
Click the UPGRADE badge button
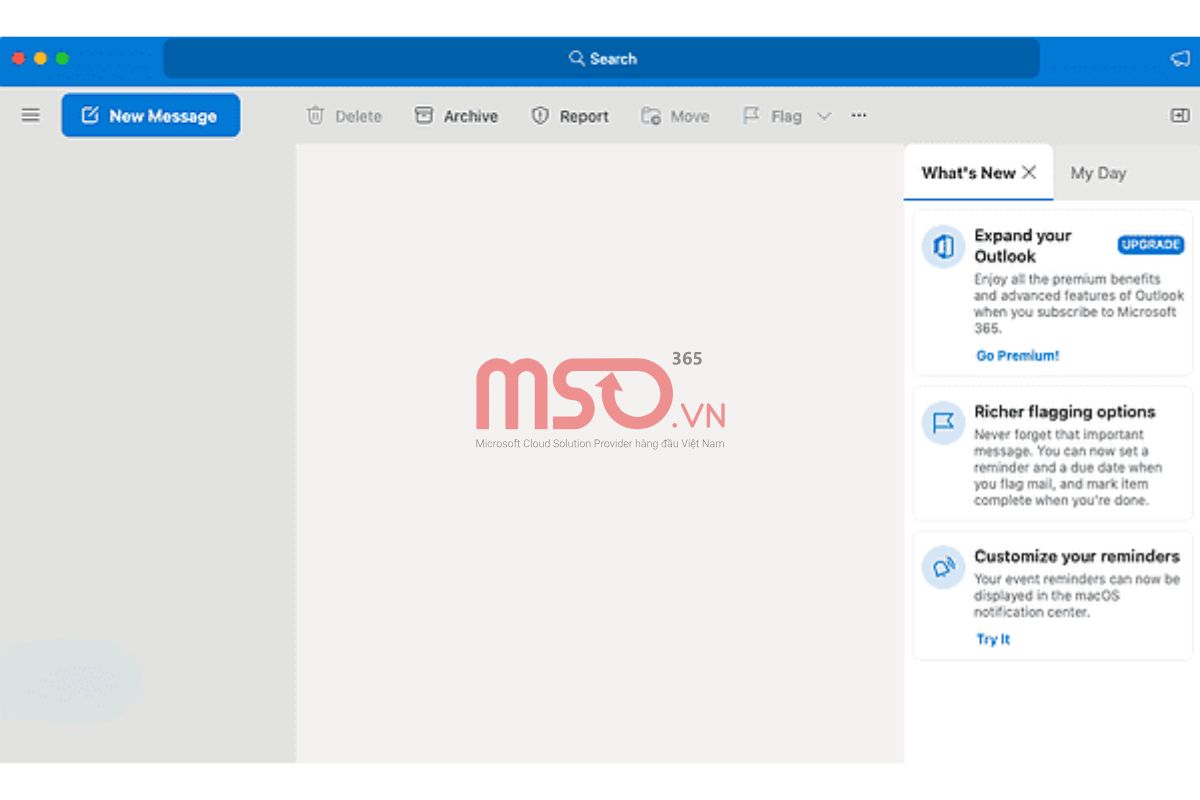(1151, 244)
